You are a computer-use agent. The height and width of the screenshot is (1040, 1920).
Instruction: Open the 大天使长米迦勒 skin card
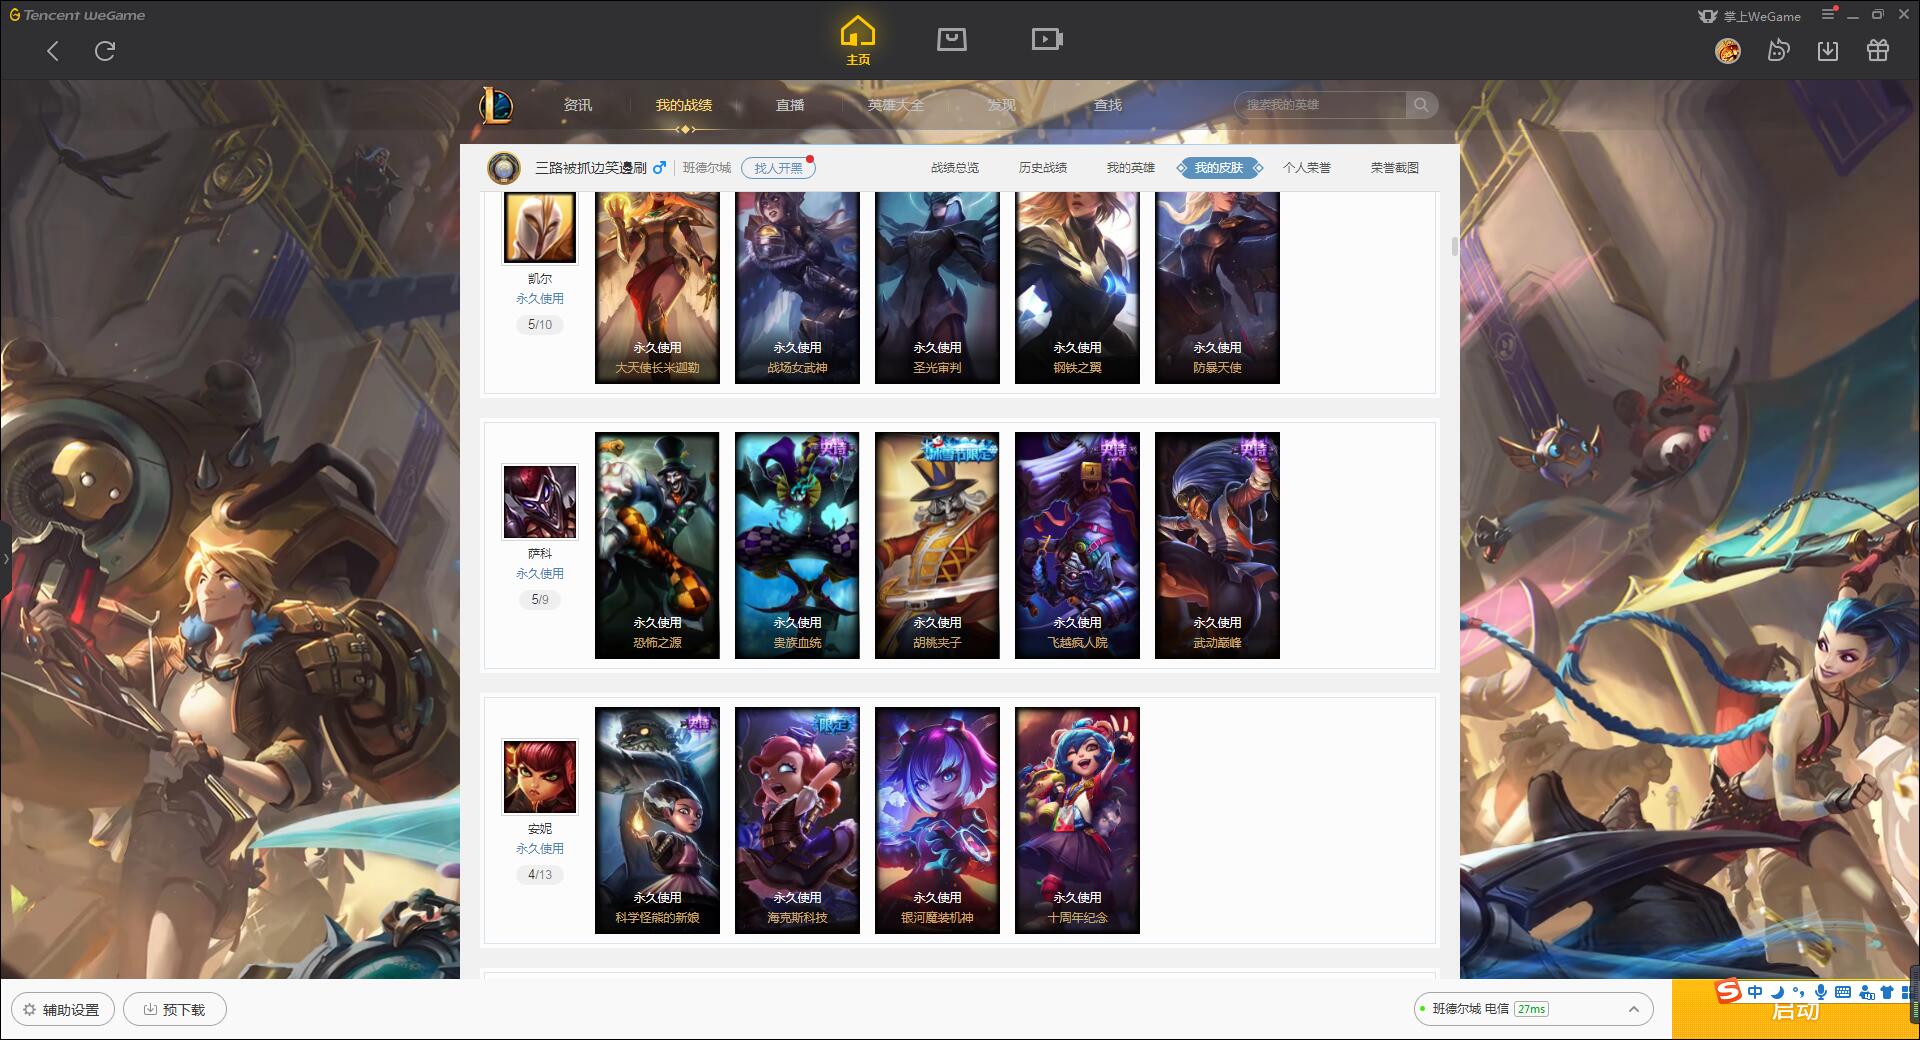click(x=657, y=287)
